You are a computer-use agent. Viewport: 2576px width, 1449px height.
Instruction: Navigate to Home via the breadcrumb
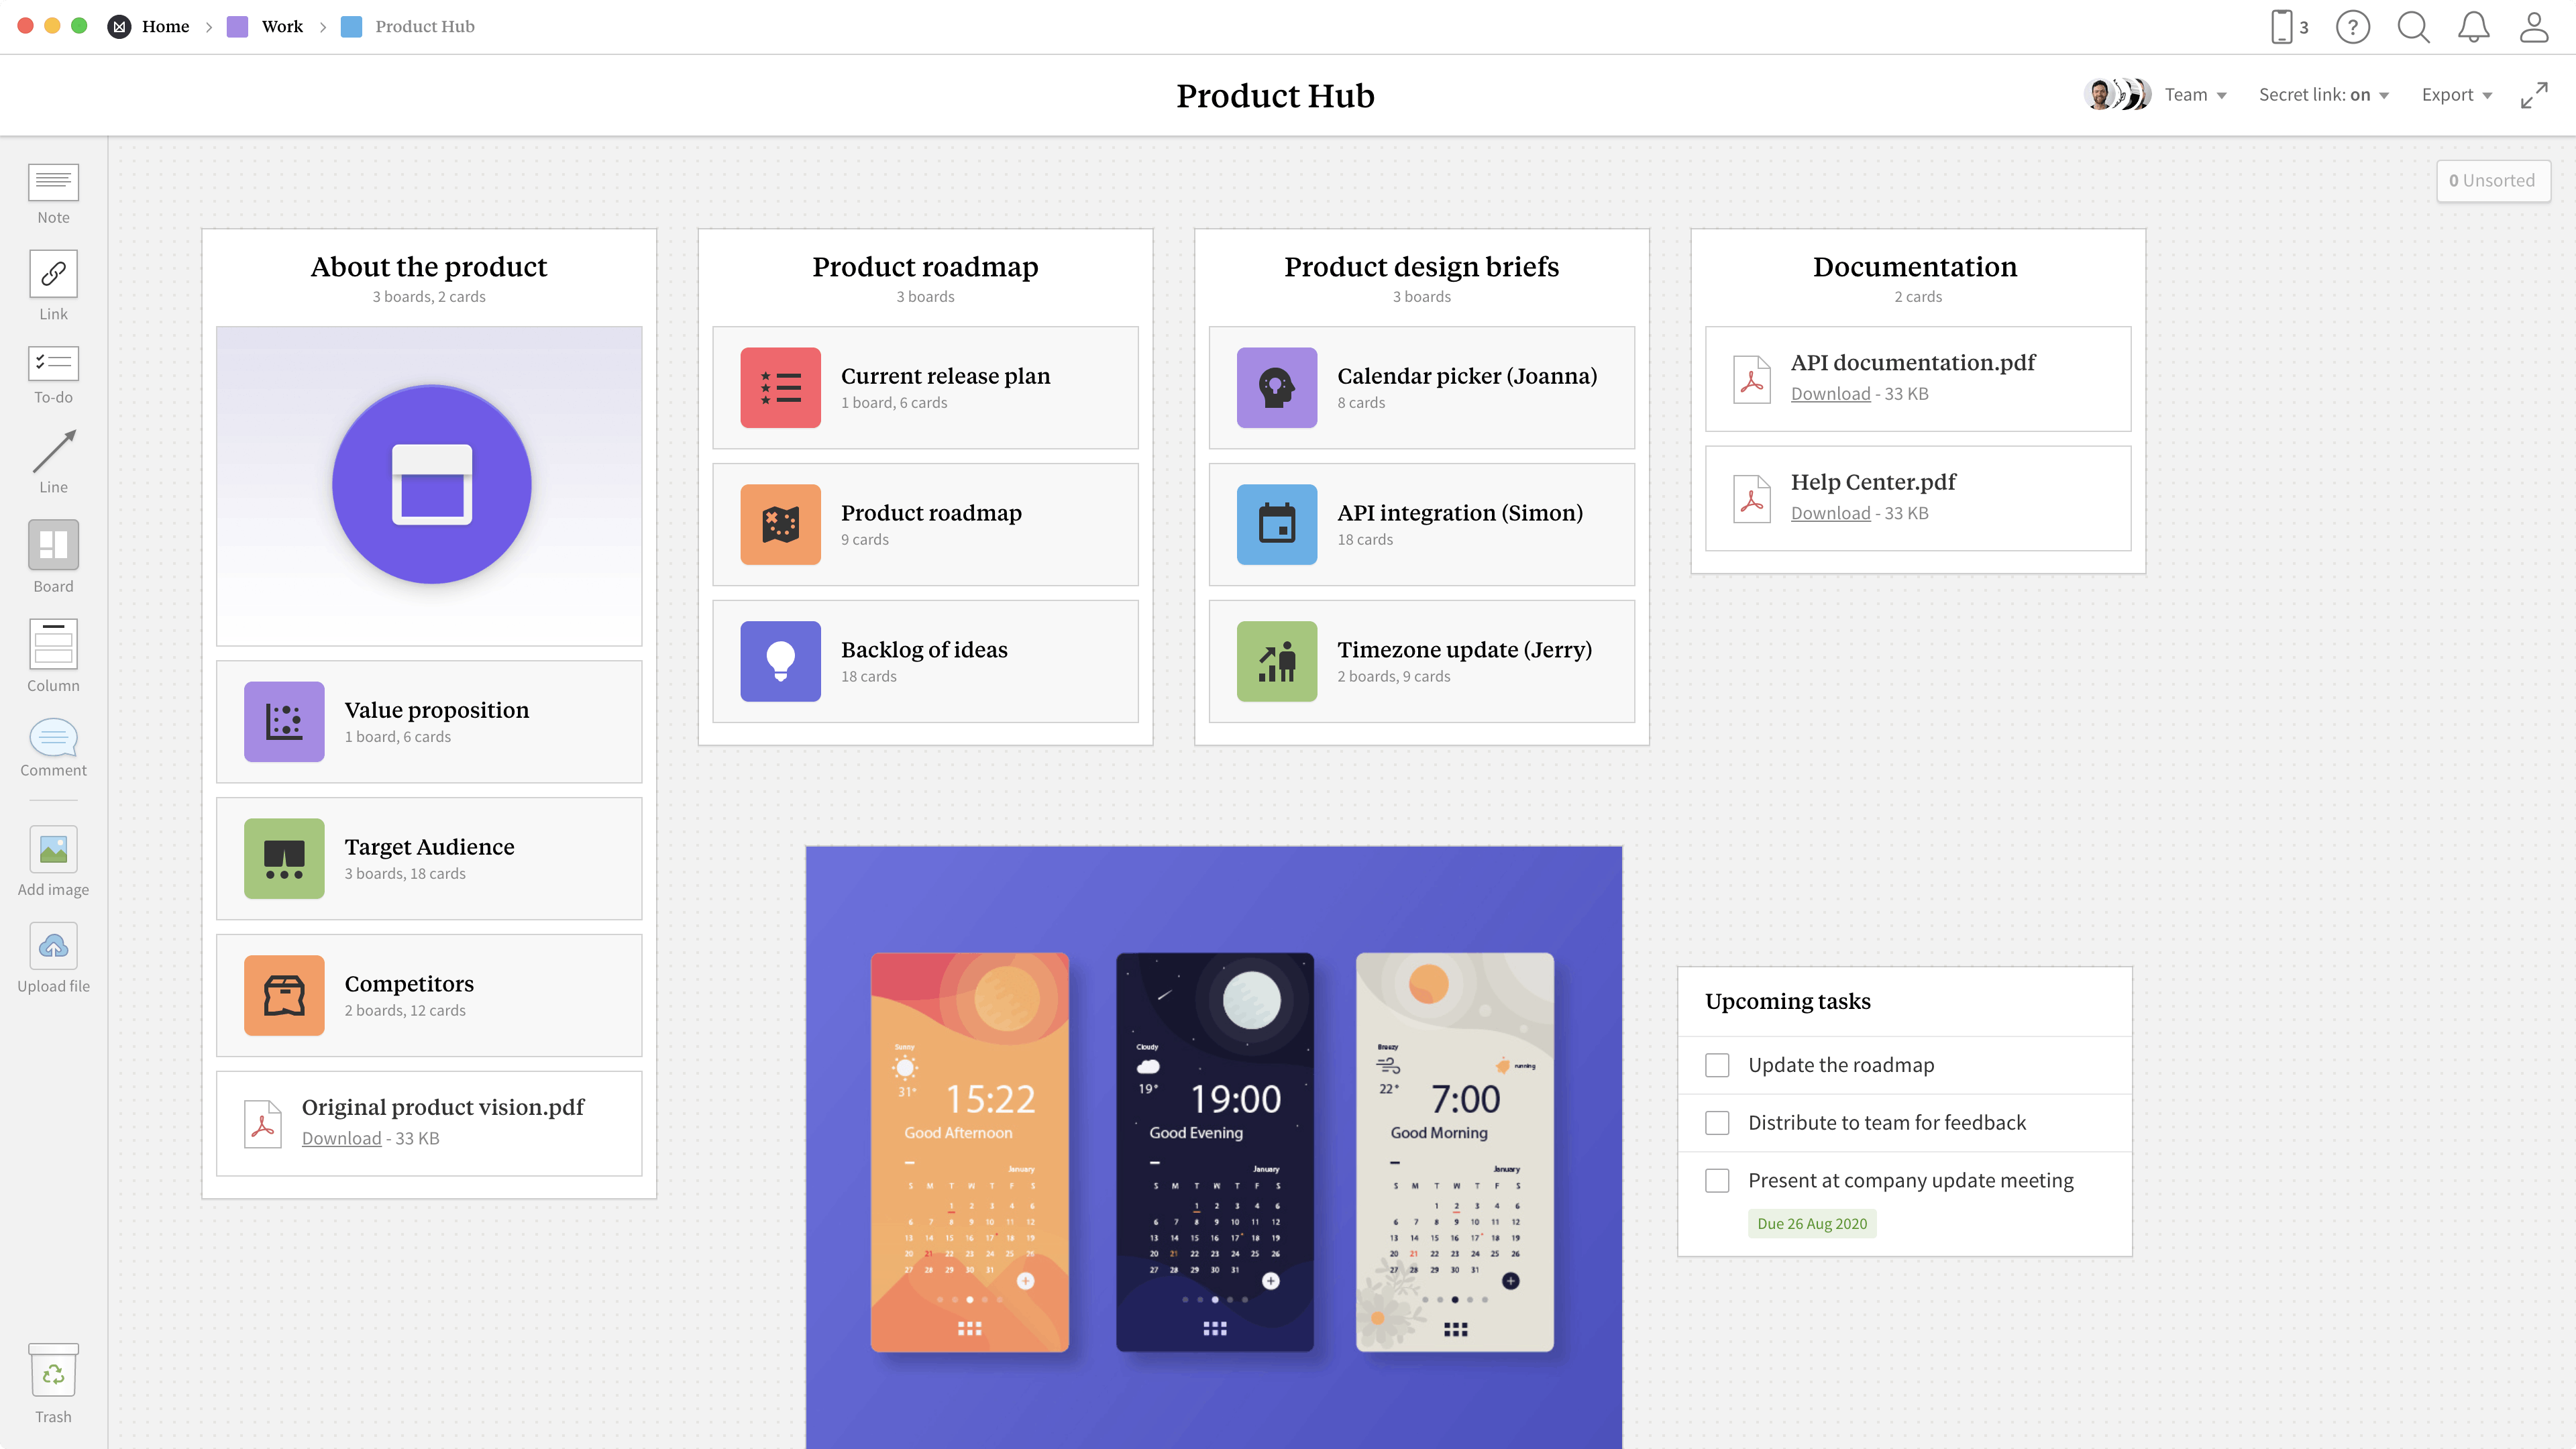pos(166,27)
